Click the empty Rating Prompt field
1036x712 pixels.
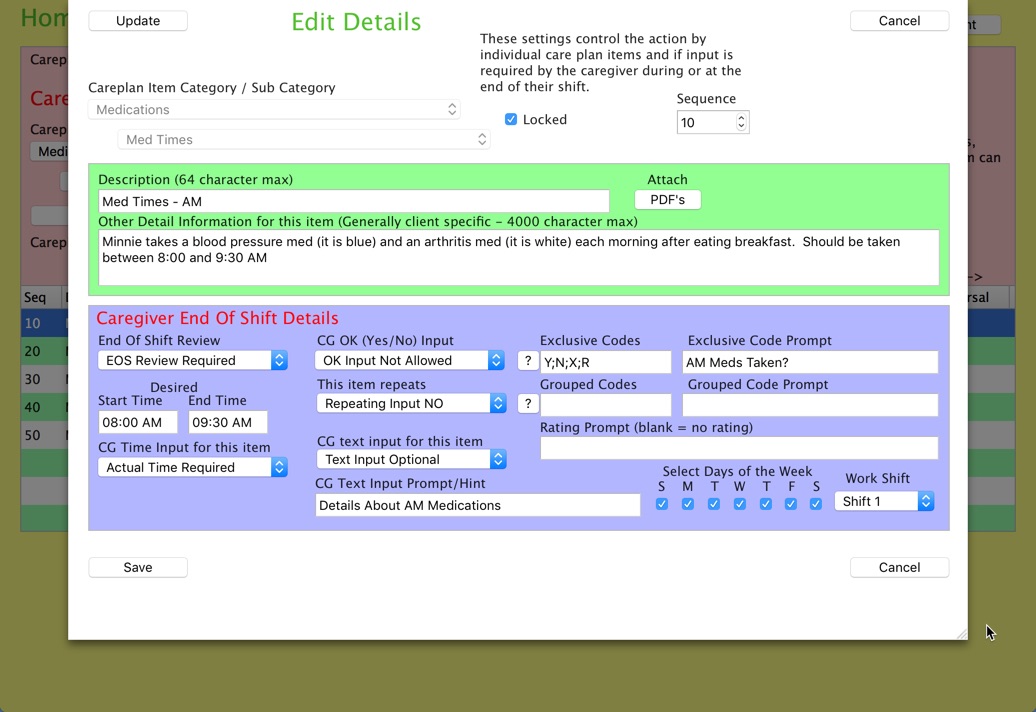pyautogui.click(x=739, y=448)
